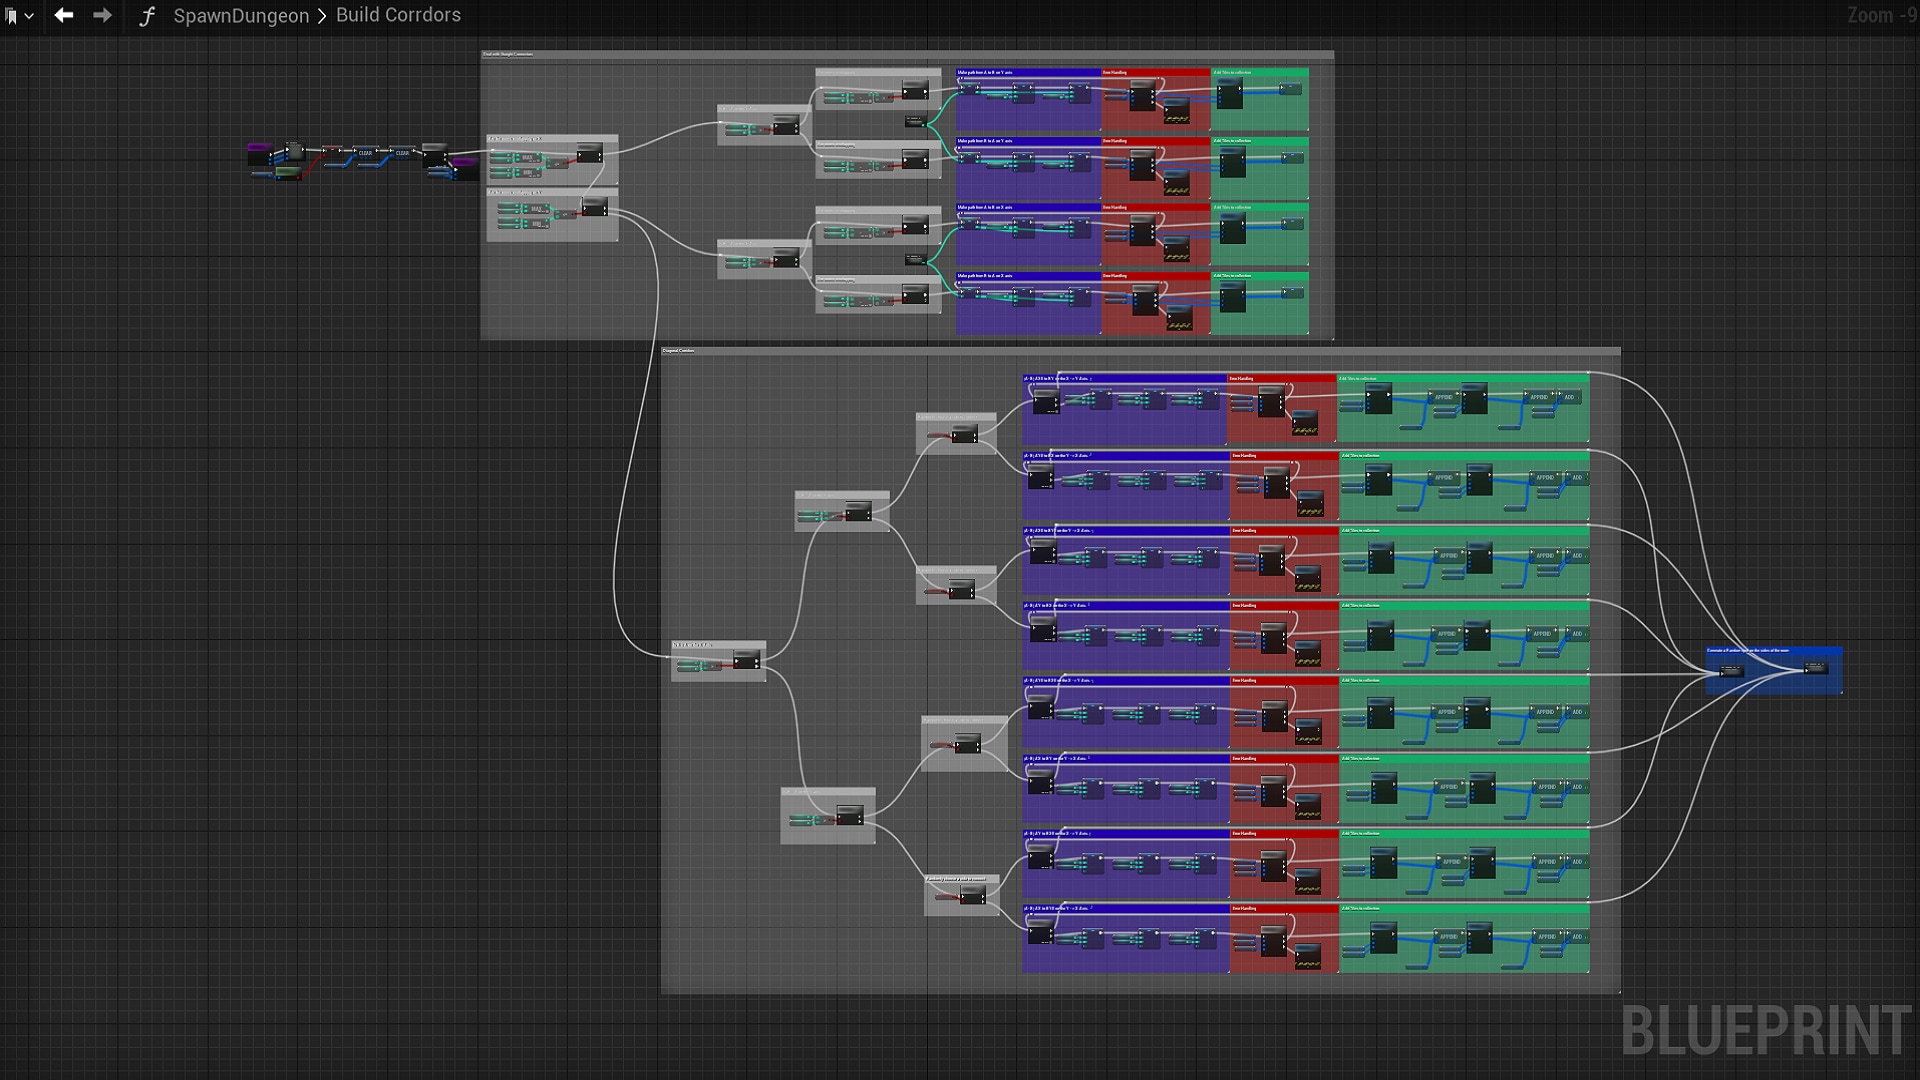The height and width of the screenshot is (1080, 1920).
Task: Click the ADD node in the topmost diagonal row
Action: pos(1569,397)
